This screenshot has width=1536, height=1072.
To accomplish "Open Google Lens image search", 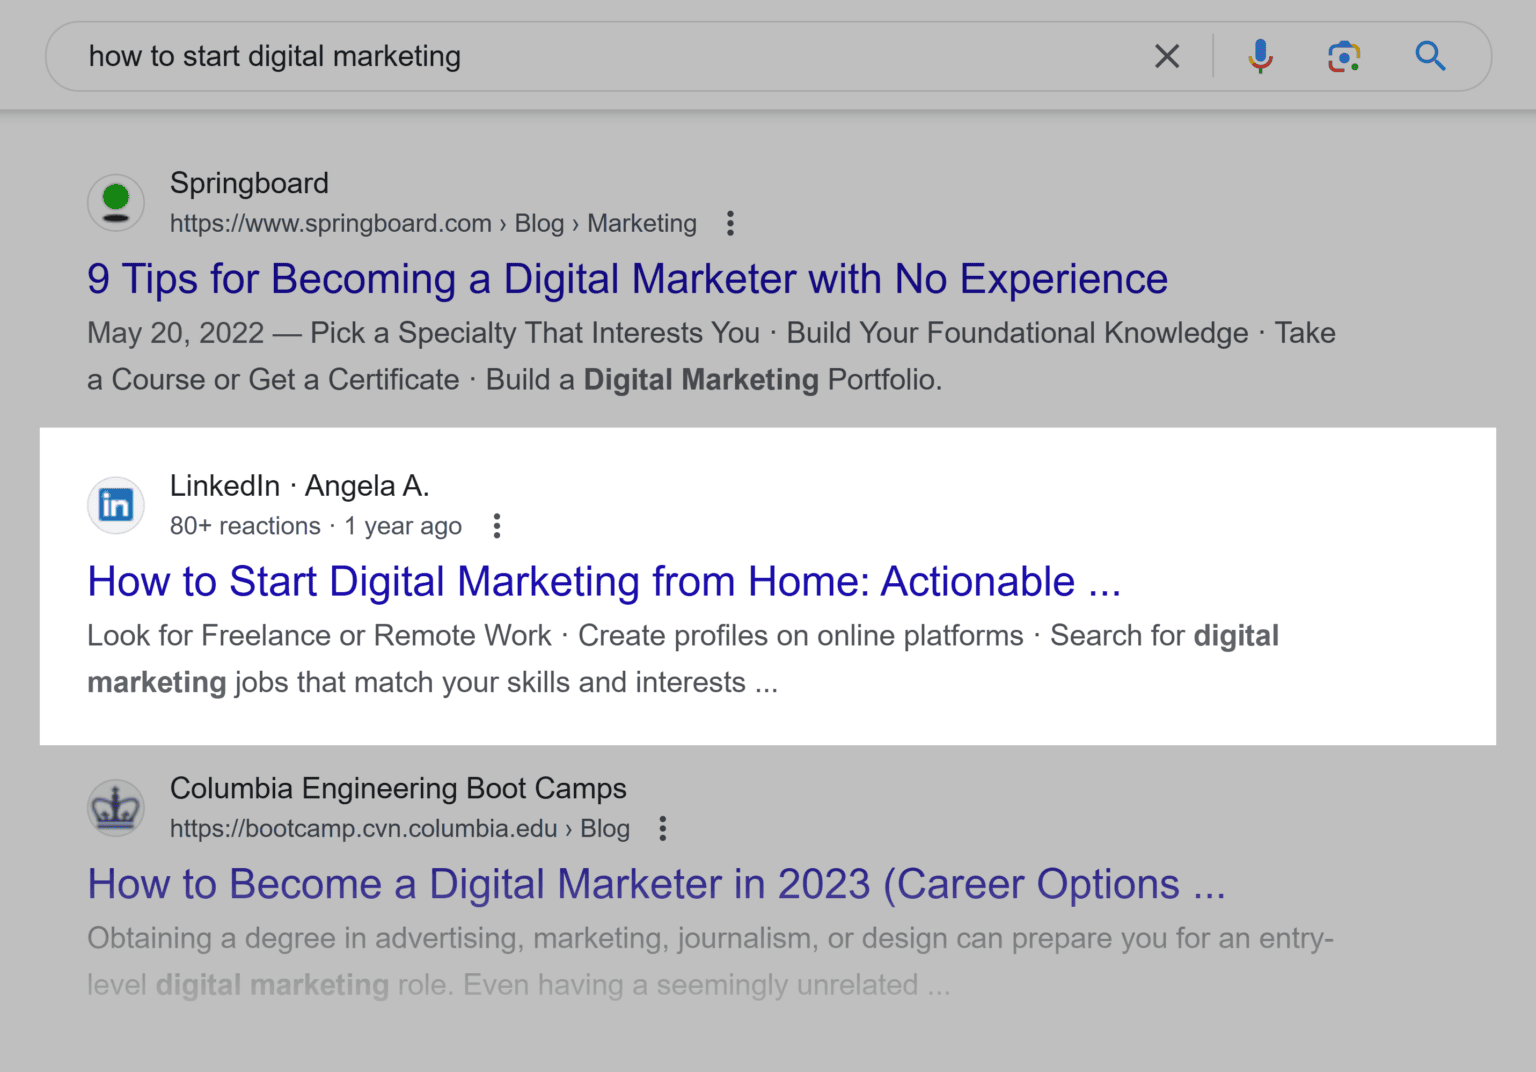I will pos(1343,56).
